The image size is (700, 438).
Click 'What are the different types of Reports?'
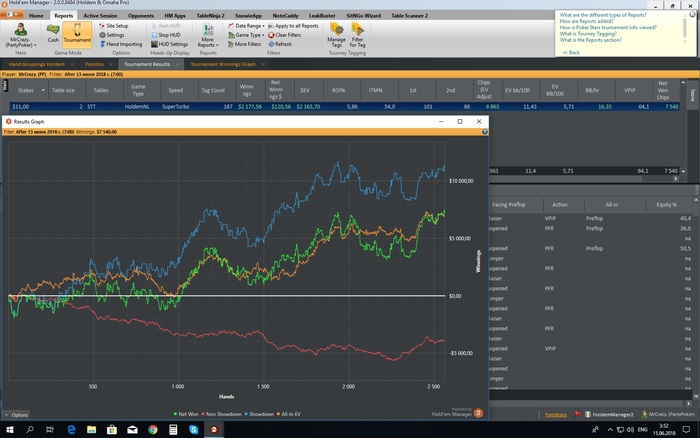(603, 15)
